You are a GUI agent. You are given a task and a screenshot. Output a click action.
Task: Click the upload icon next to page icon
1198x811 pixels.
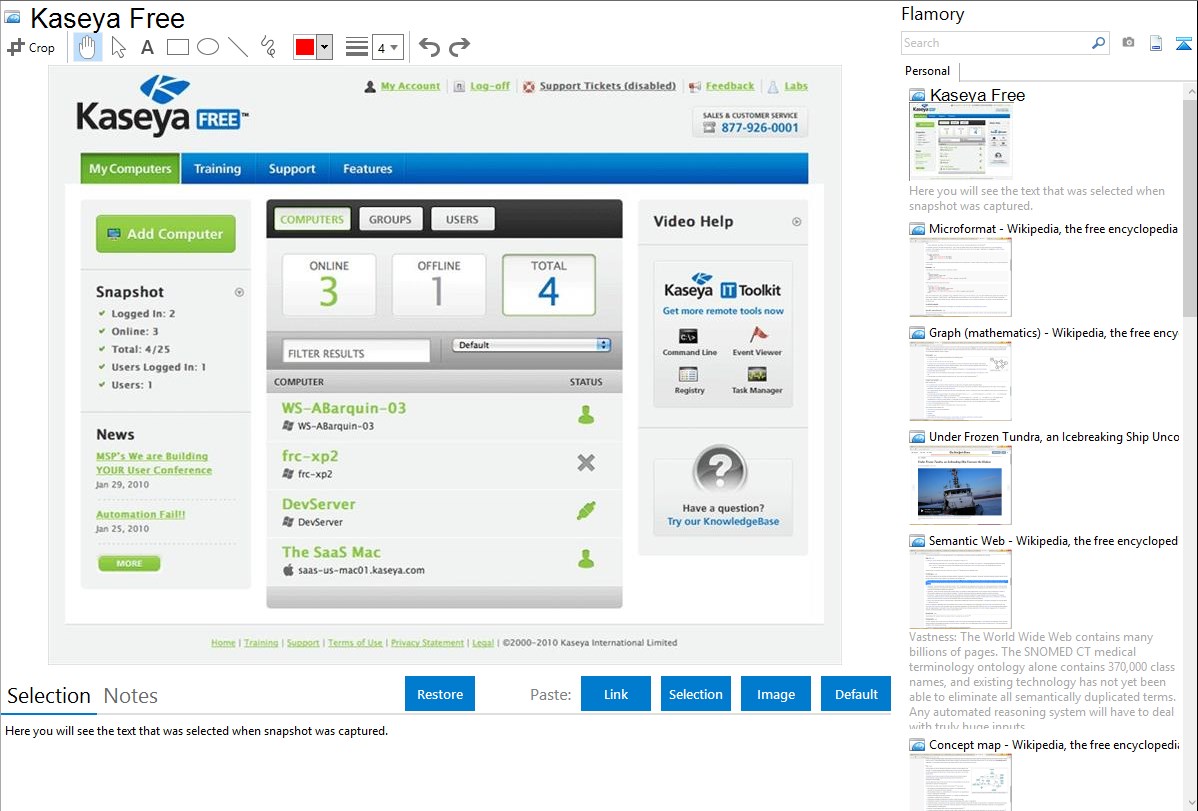1183,43
